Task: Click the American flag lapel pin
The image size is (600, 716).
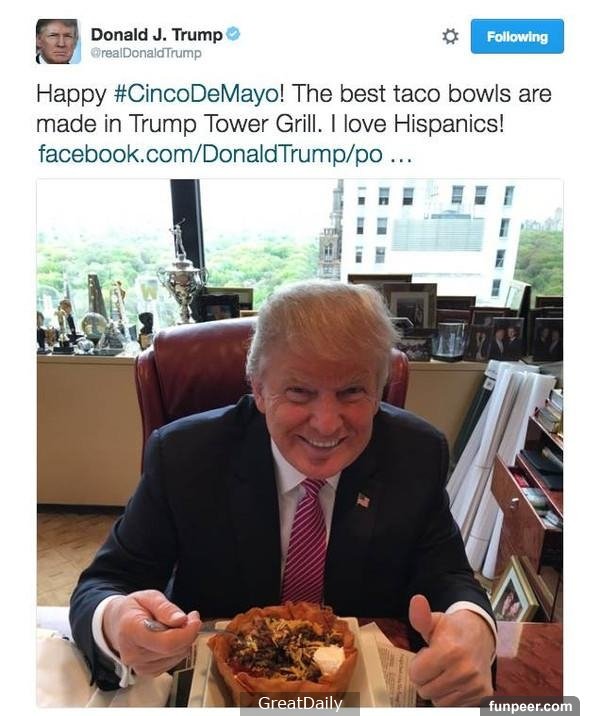Action: tap(363, 500)
